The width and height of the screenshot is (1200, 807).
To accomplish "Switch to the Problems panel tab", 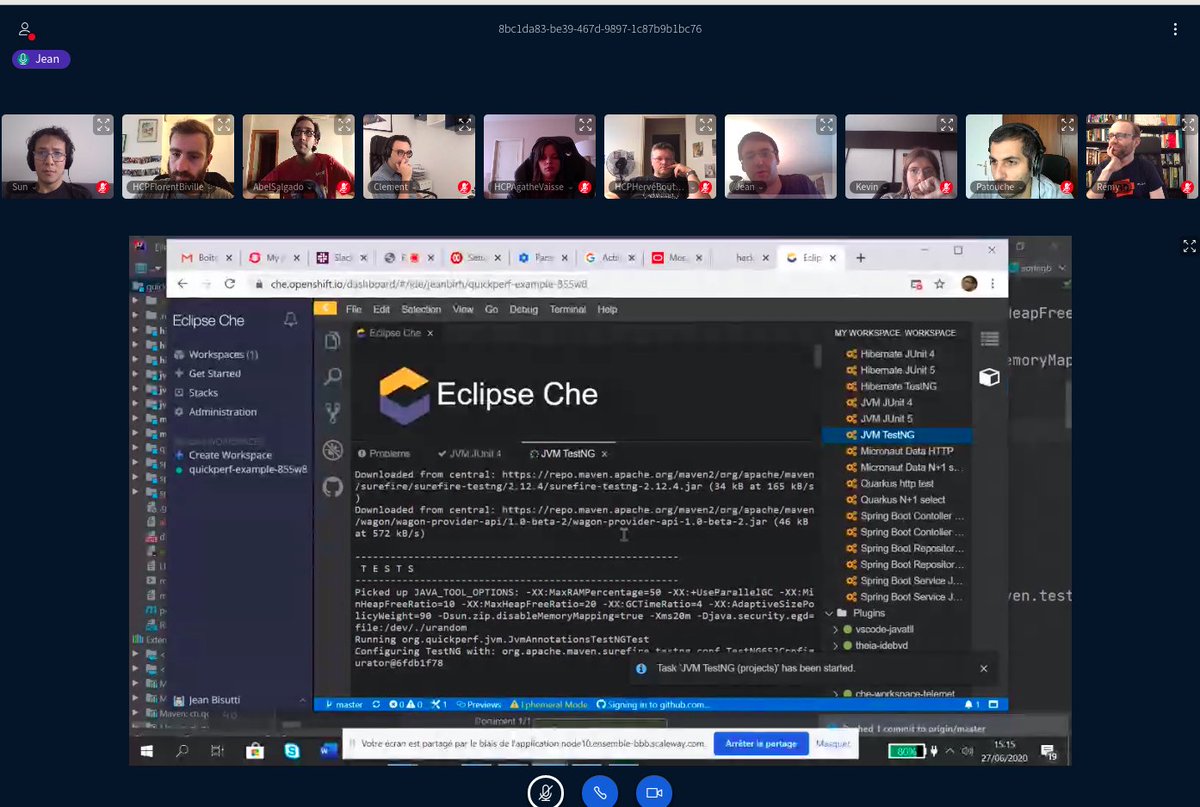I will pyautogui.click(x=384, y=453).
